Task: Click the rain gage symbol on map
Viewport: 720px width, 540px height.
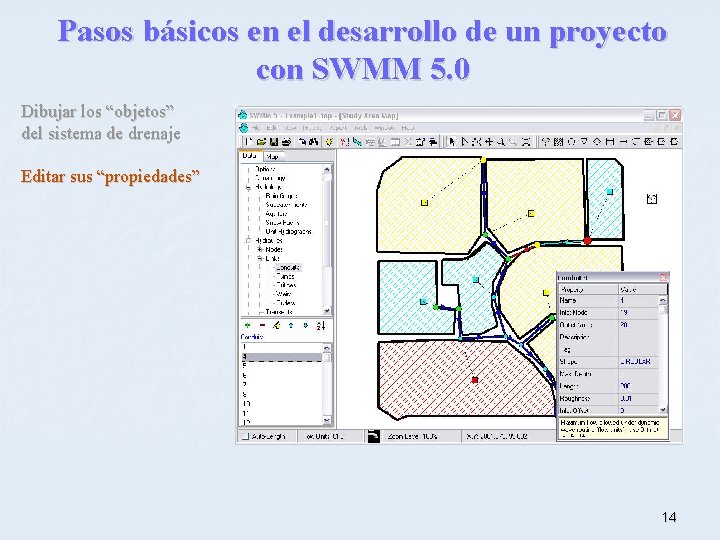Action: tap(652, 199)
